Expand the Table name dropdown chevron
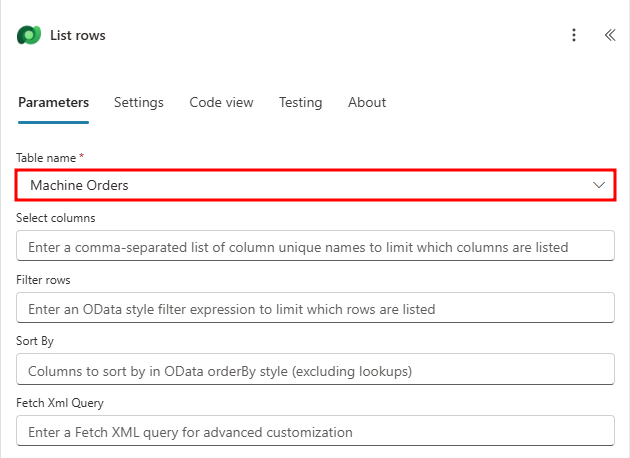Screen dimensions: 630x458 [x=599, y=185]
